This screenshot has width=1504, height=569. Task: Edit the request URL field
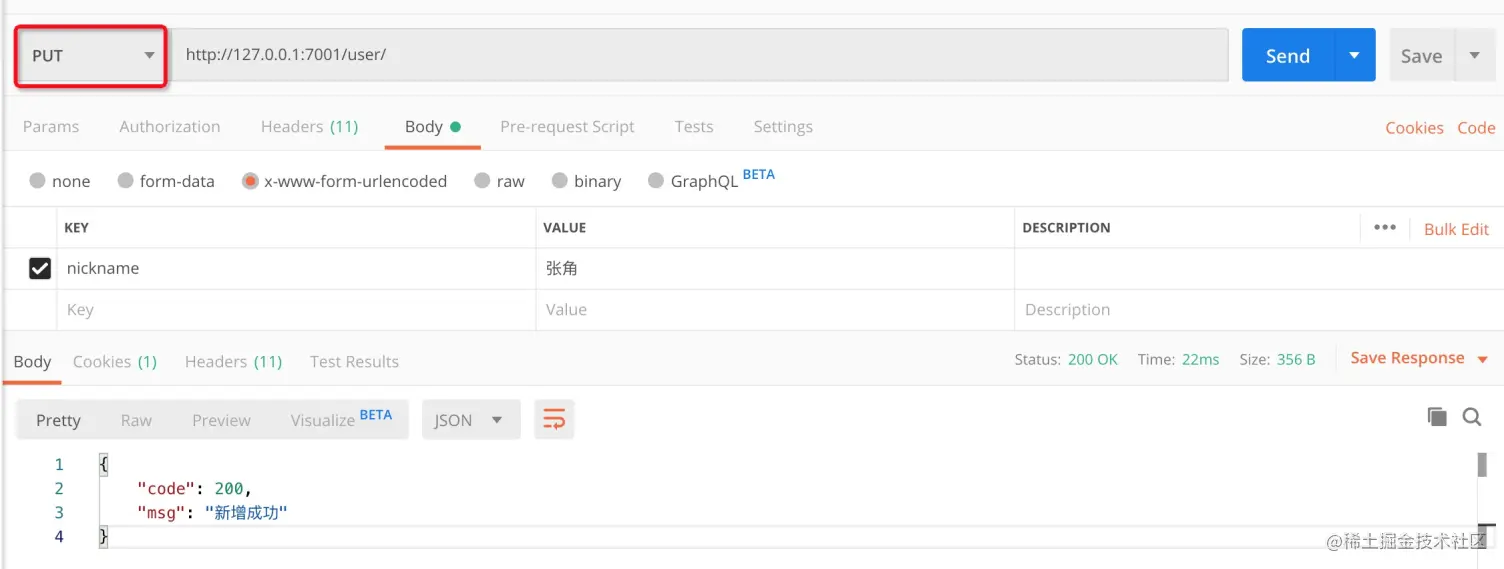click(700, 55)
